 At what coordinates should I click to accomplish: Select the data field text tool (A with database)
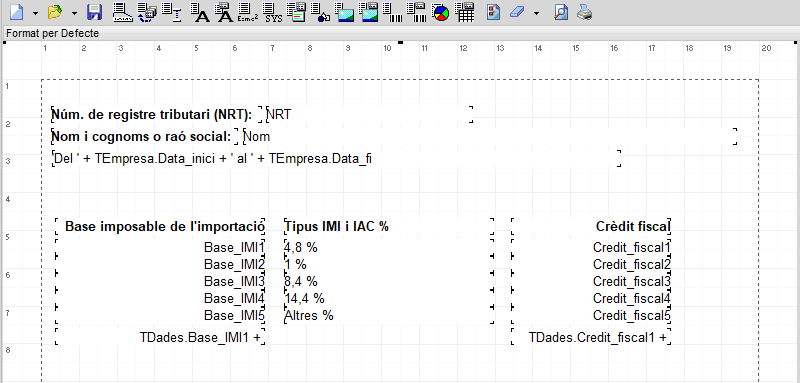pyautogui.click(x=223, y=12)
